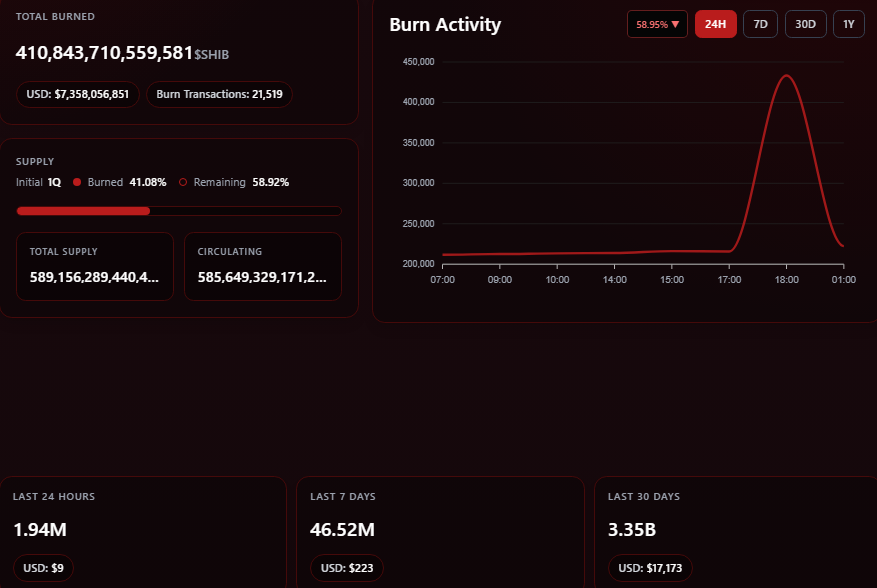Click the peak of the burn chart line
This screenshot has height=588, width=877.
pyautogui.click(x=786, y=75)
